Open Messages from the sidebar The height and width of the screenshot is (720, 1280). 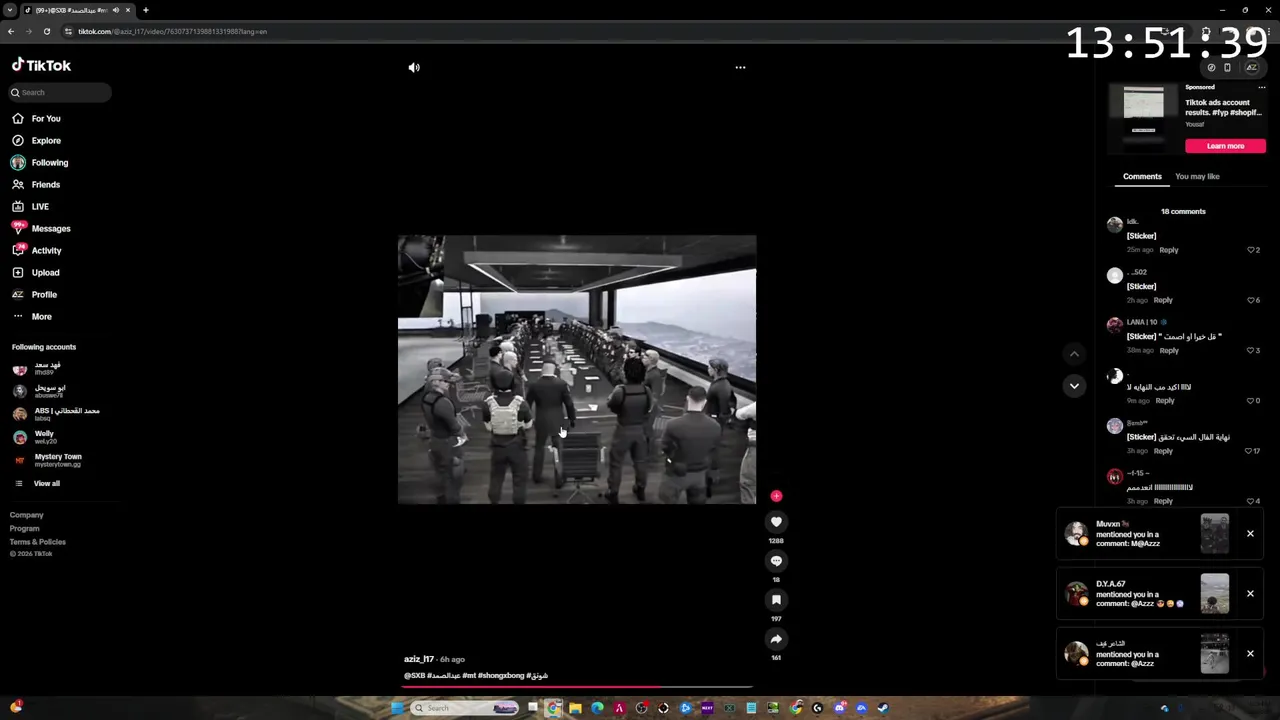(41, 228)
